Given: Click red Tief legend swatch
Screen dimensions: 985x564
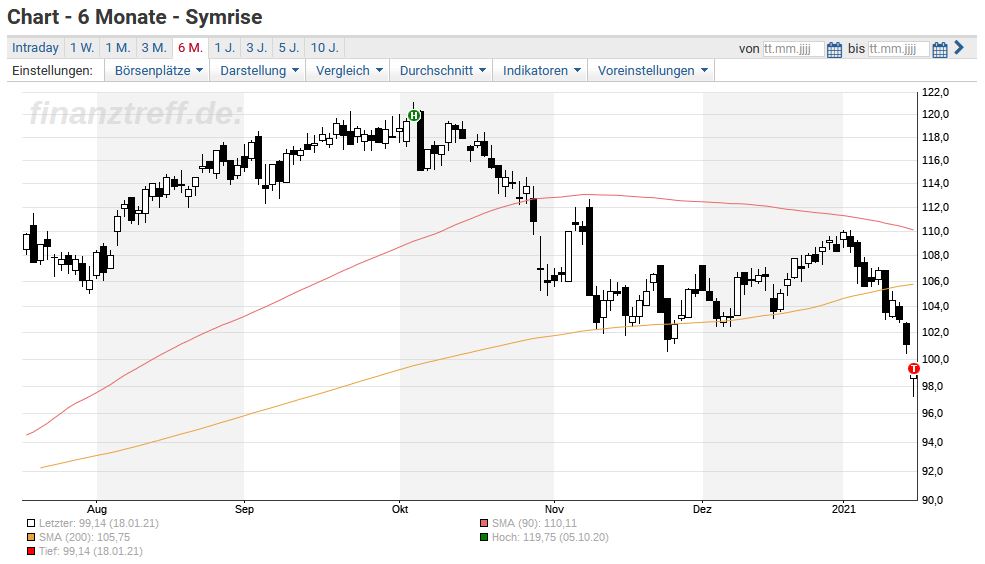Looking at the screenshot, I should (x=31, y=551).
